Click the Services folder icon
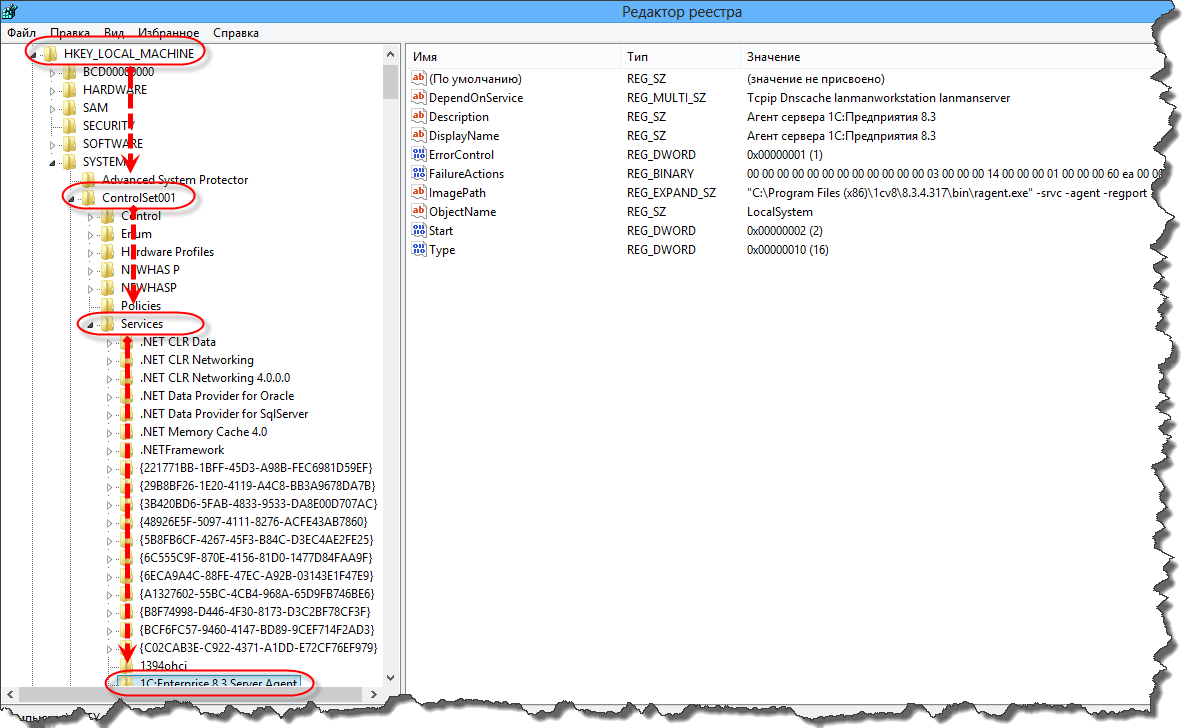 point(109,324)
